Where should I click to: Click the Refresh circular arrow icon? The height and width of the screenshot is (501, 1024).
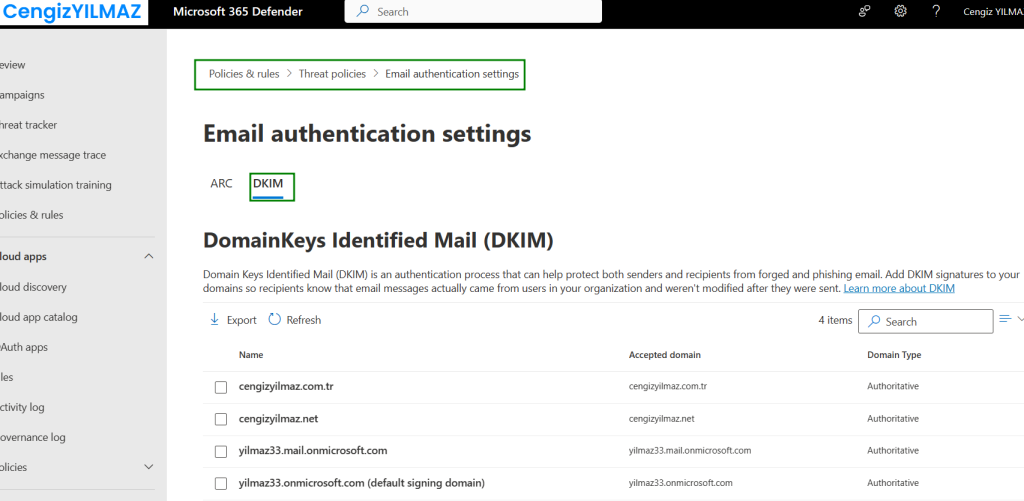click(276, 320)
